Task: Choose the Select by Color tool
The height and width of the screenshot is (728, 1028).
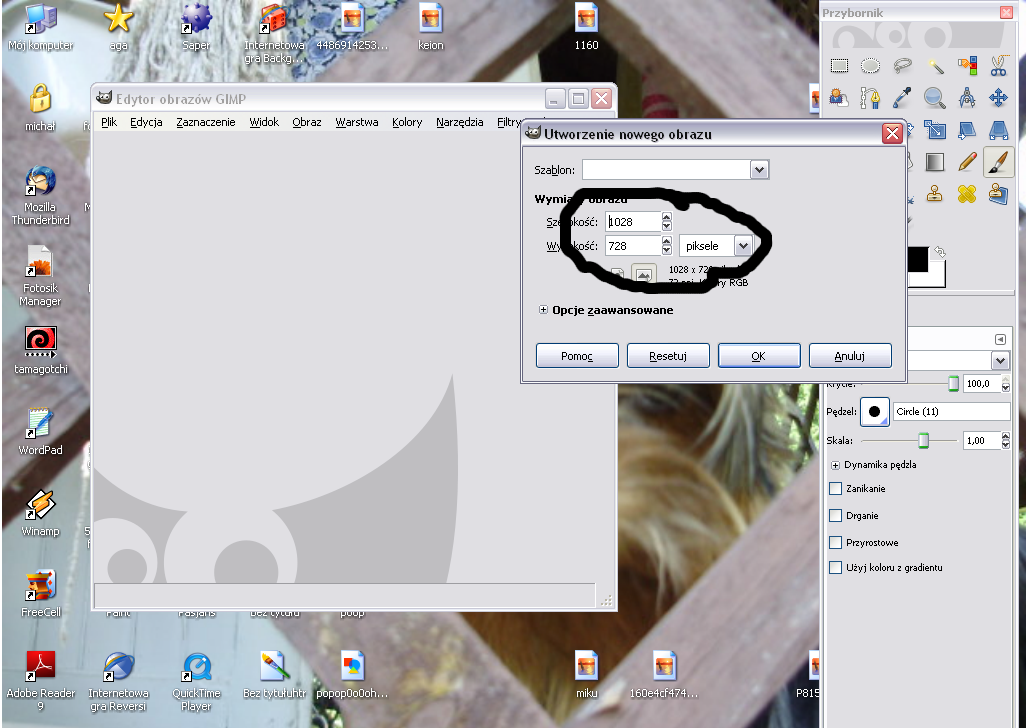Action: click(967, 66)
